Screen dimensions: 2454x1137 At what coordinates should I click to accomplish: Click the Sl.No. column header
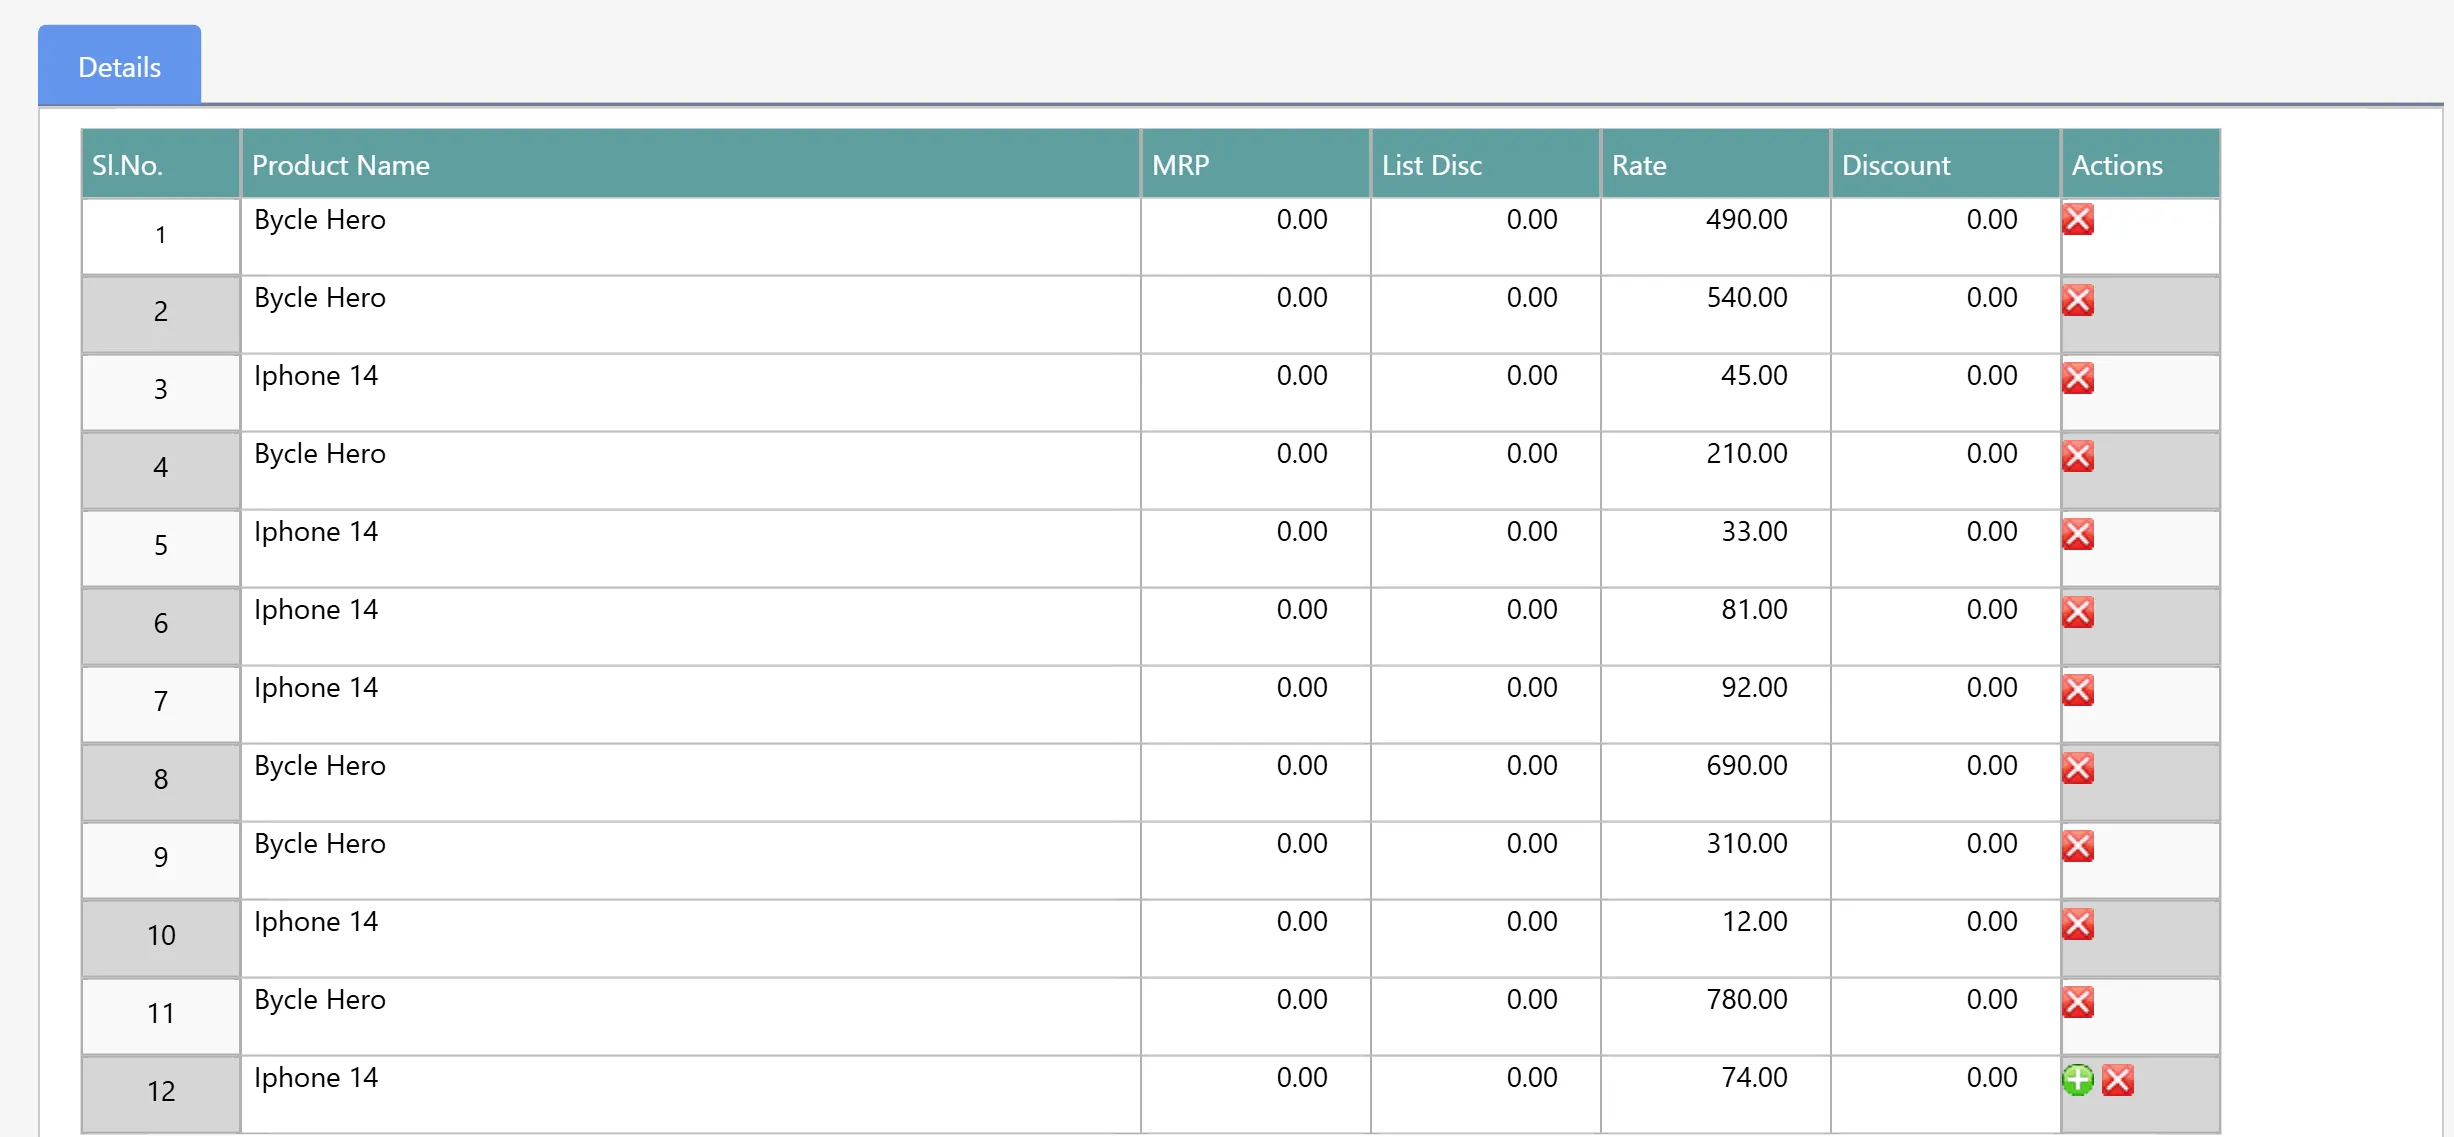(x=161, y=164)
